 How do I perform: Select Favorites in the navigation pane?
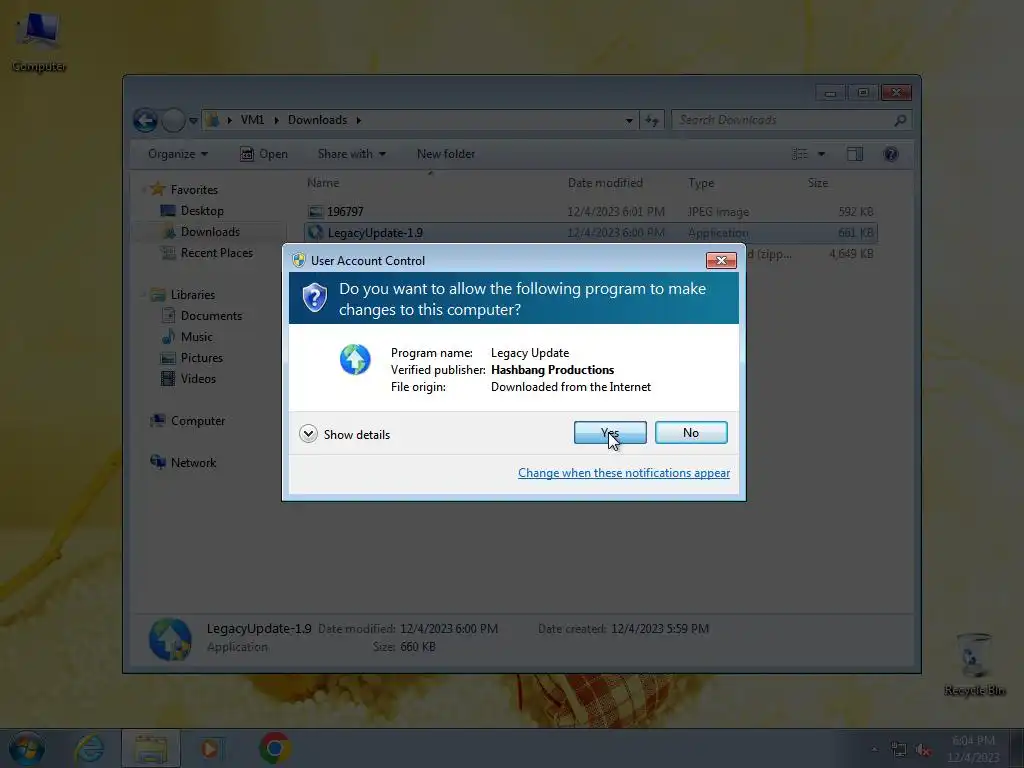(194, 190)
